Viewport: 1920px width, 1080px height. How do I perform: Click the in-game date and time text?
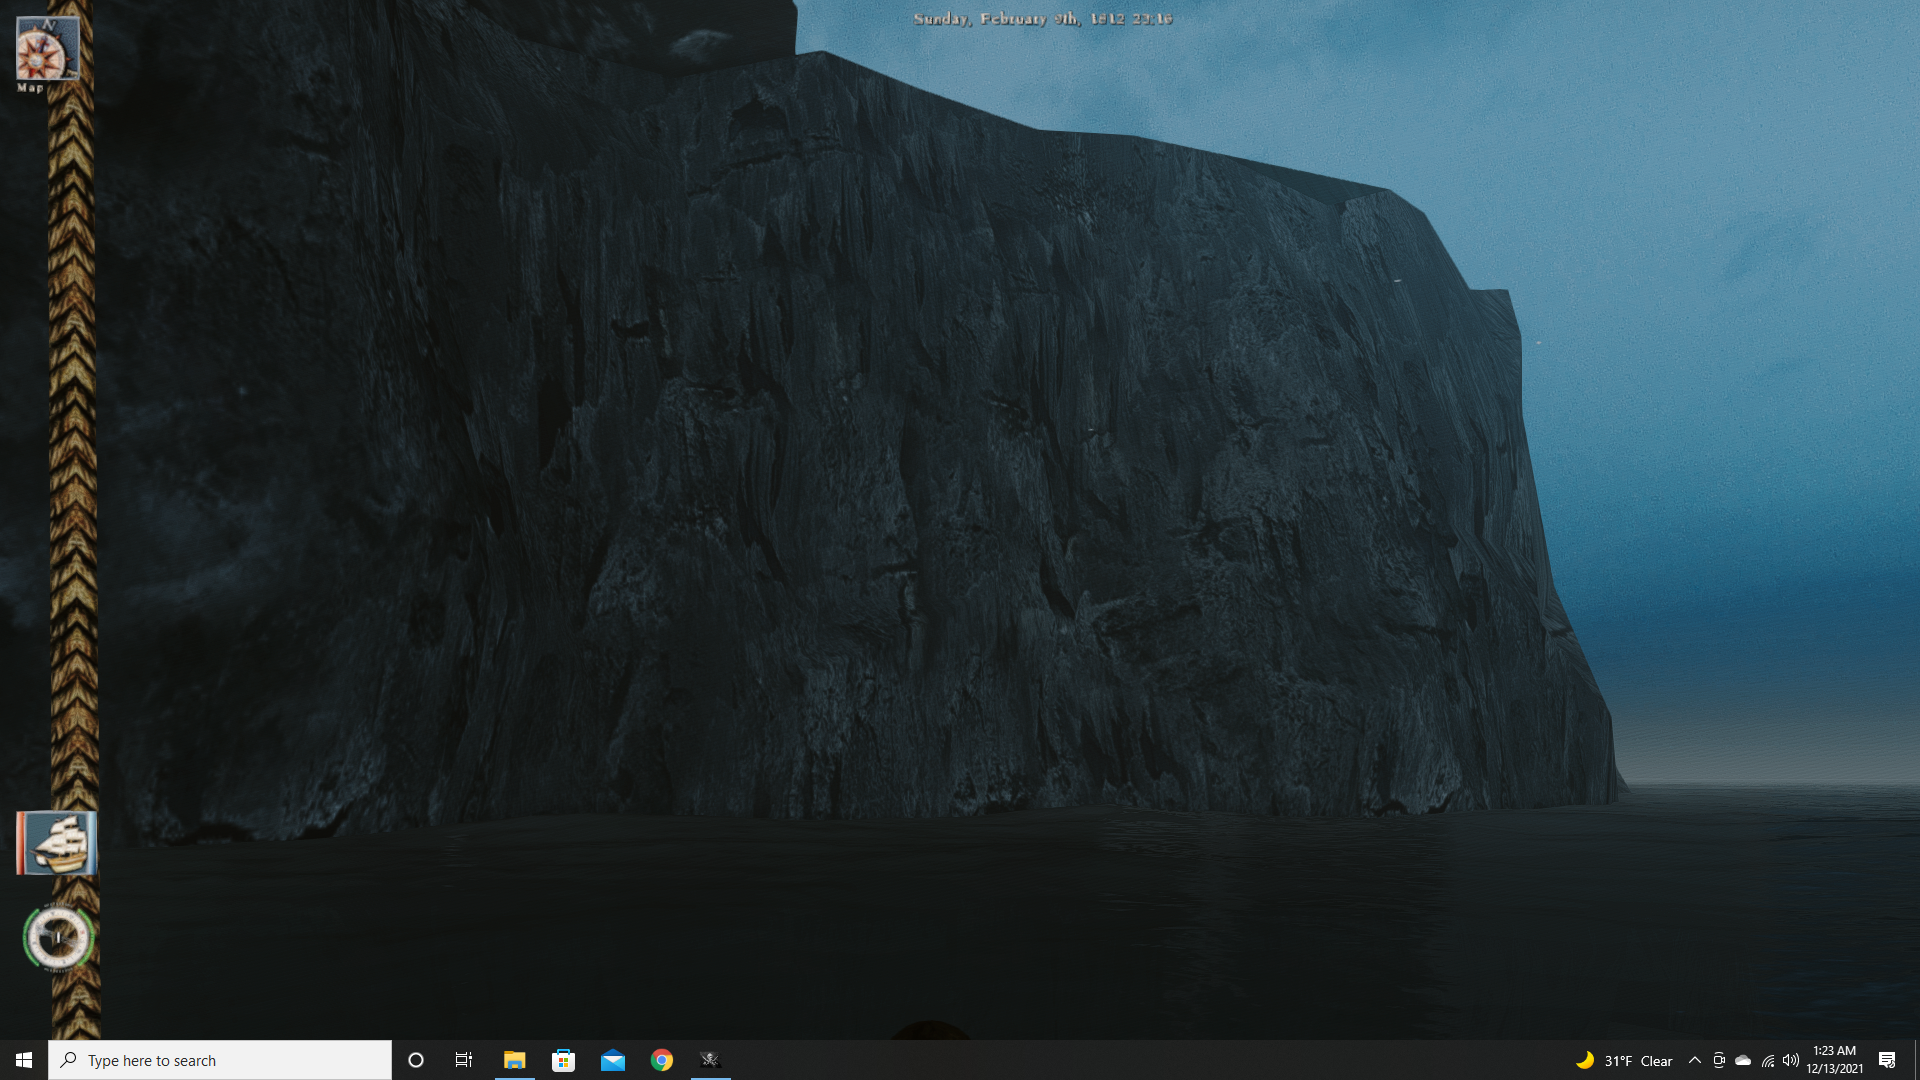coord(1042,19)
